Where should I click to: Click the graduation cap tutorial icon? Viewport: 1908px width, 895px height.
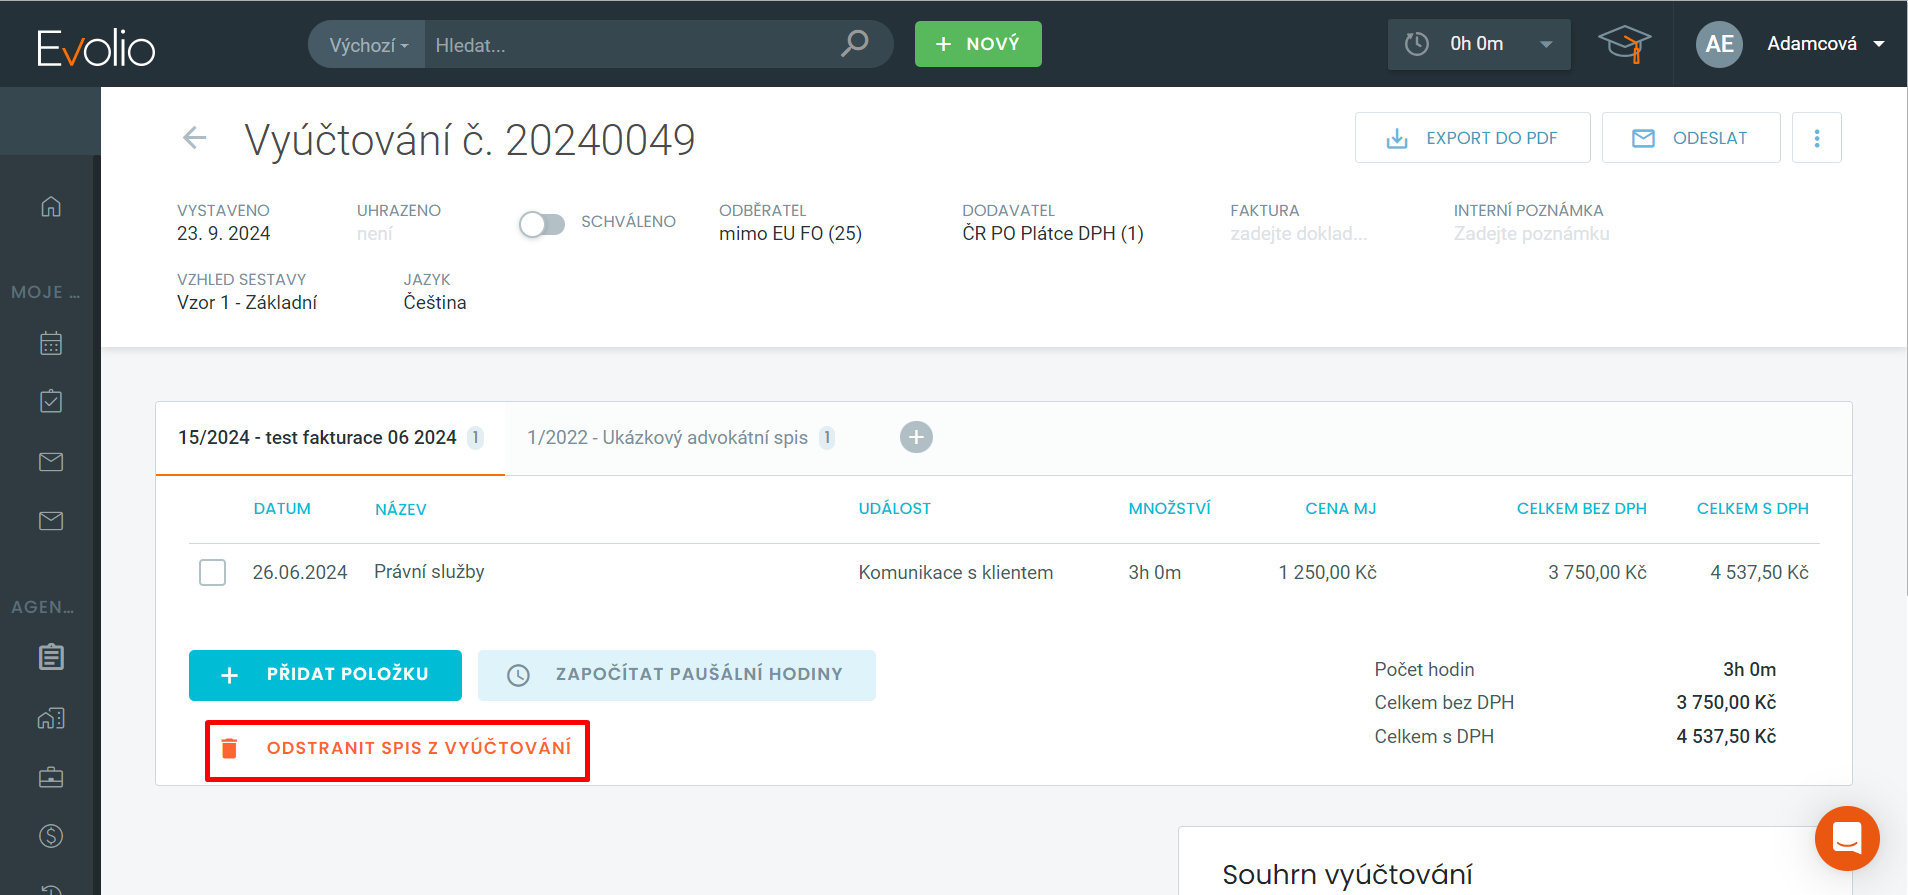click(1624, 44)
